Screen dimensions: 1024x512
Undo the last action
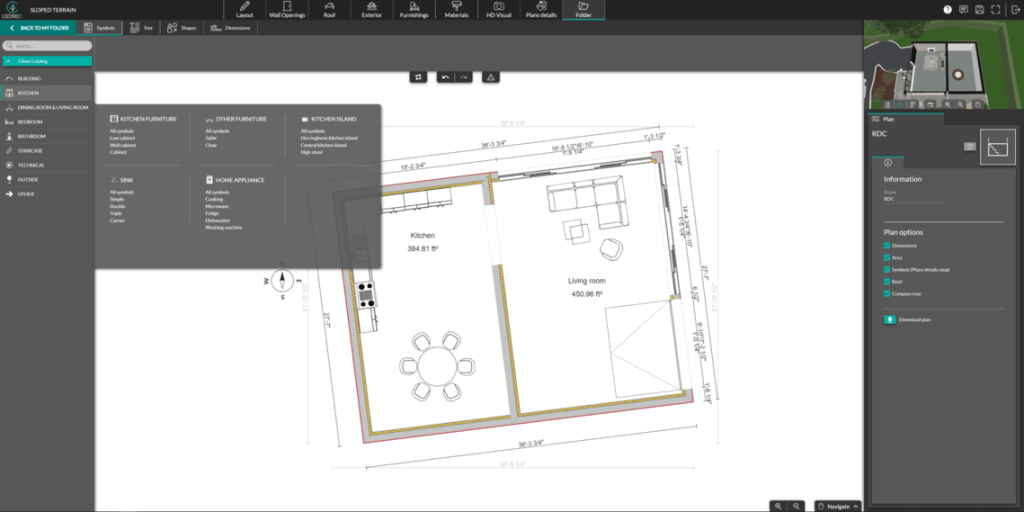(445, 77)
